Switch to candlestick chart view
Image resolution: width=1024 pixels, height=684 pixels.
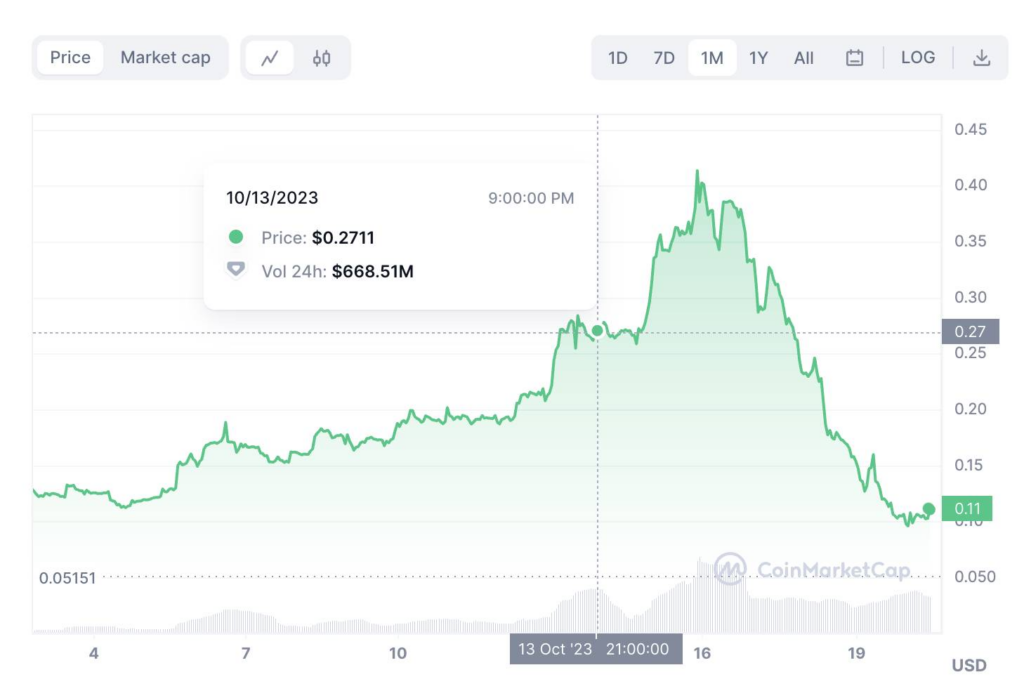click(321, 58)
